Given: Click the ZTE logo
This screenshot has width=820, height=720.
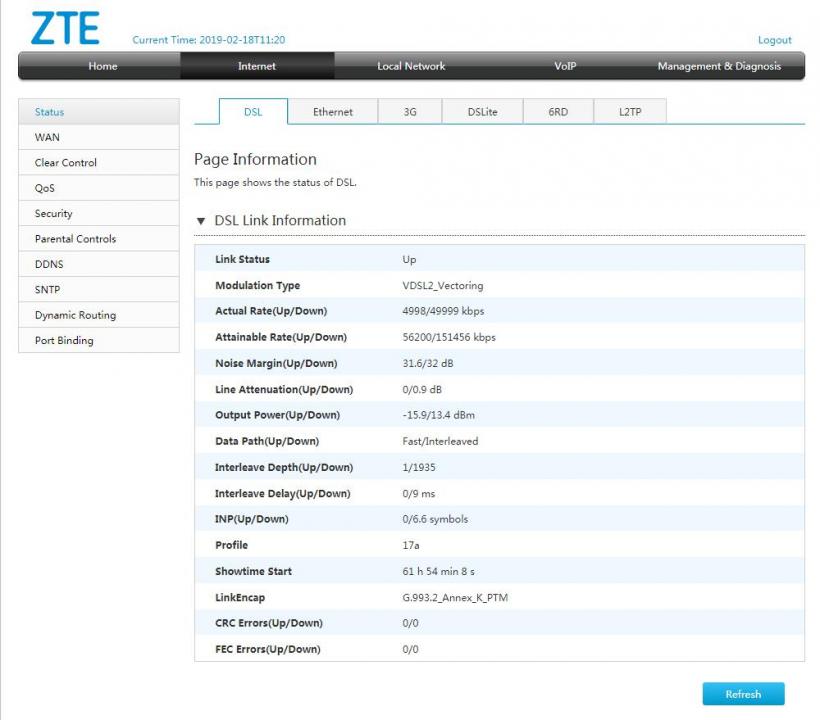Looking at the screenshot, I should [x=65, y=28].
